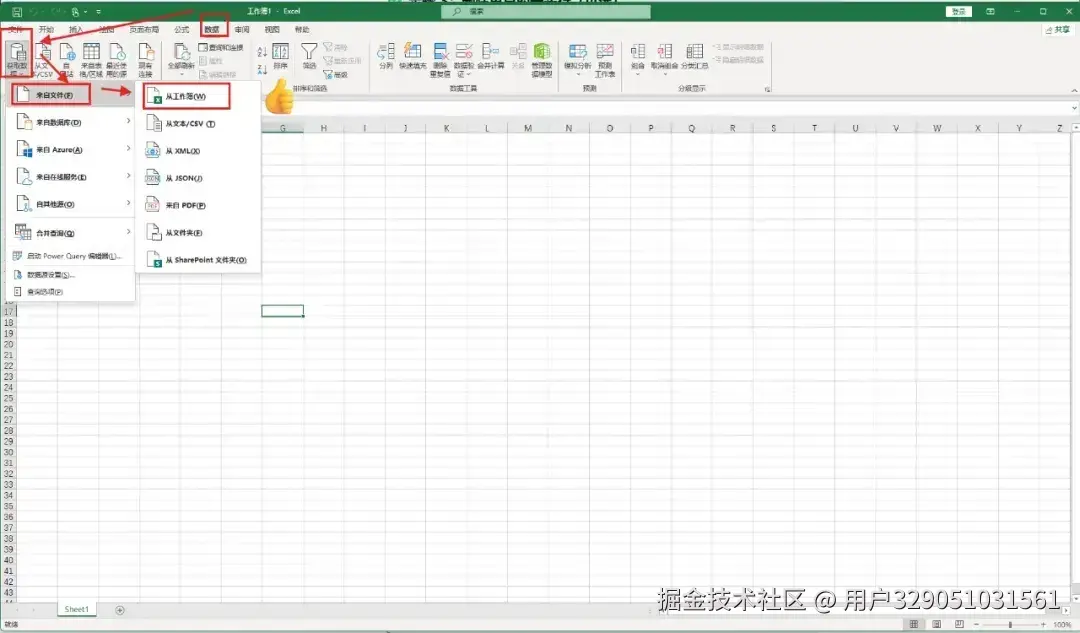
Task: Select the Formulas (公式) tab
Action: coord(182,30)
